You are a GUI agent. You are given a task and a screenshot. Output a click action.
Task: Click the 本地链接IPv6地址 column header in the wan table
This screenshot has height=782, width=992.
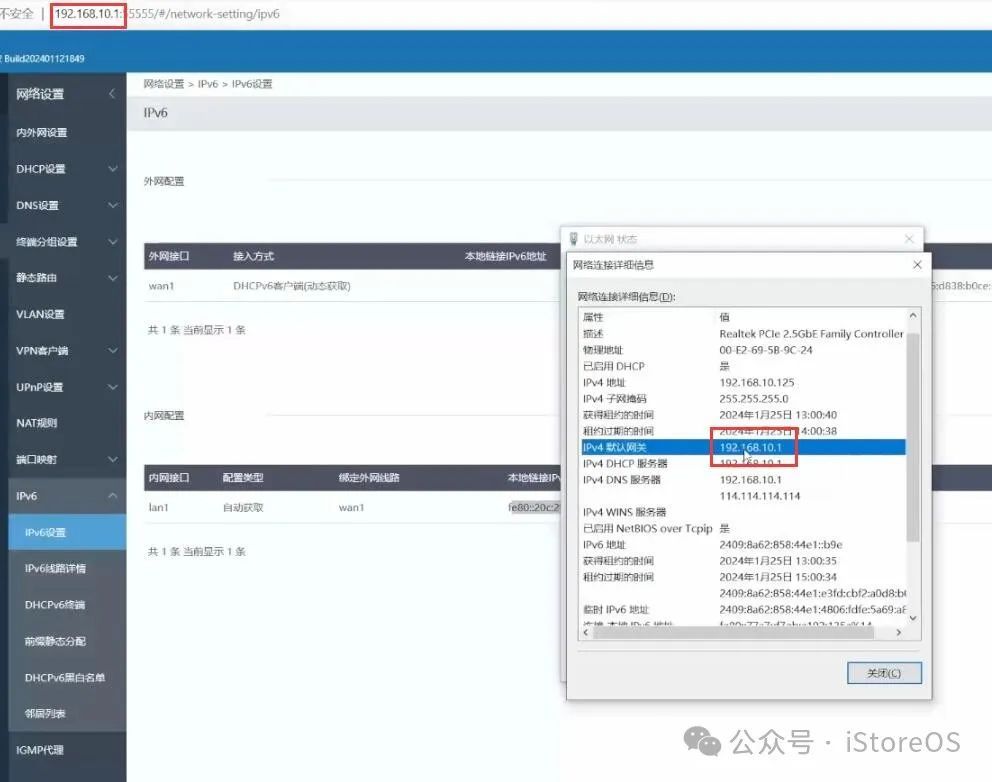point(505,256)
